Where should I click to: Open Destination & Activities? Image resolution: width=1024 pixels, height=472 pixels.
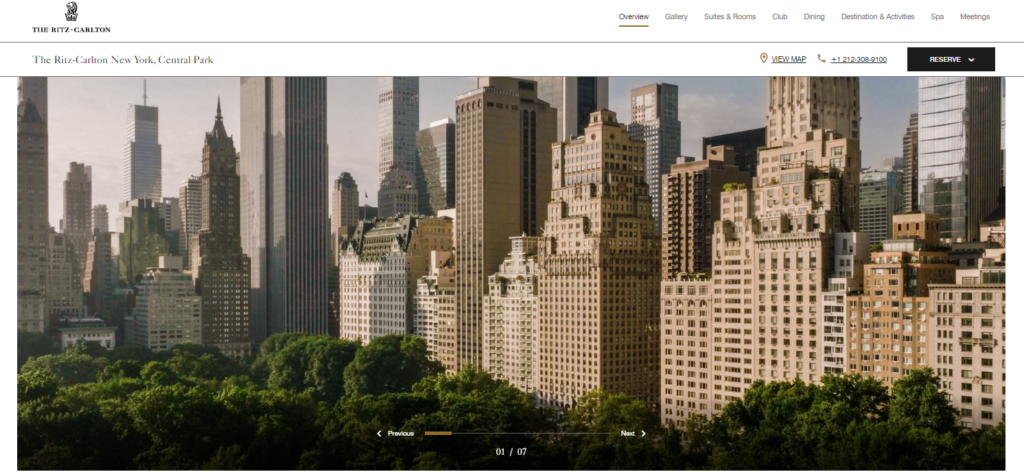(877, 17)
